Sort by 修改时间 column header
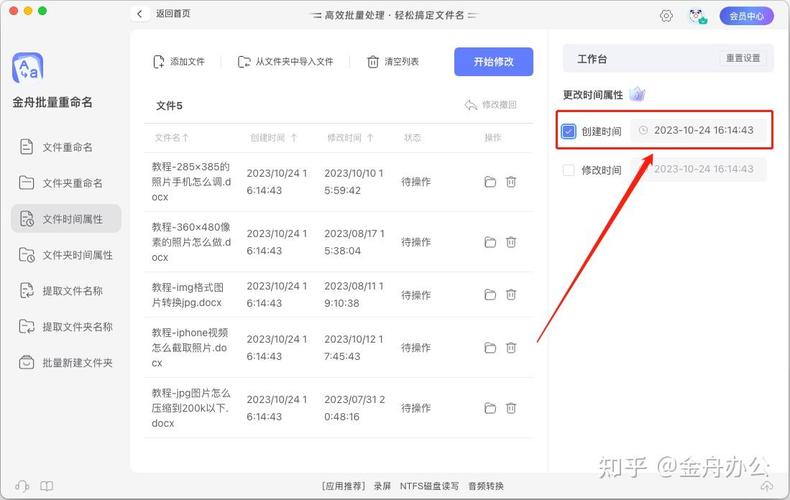The image size is (790, 500). coord(351,138)
